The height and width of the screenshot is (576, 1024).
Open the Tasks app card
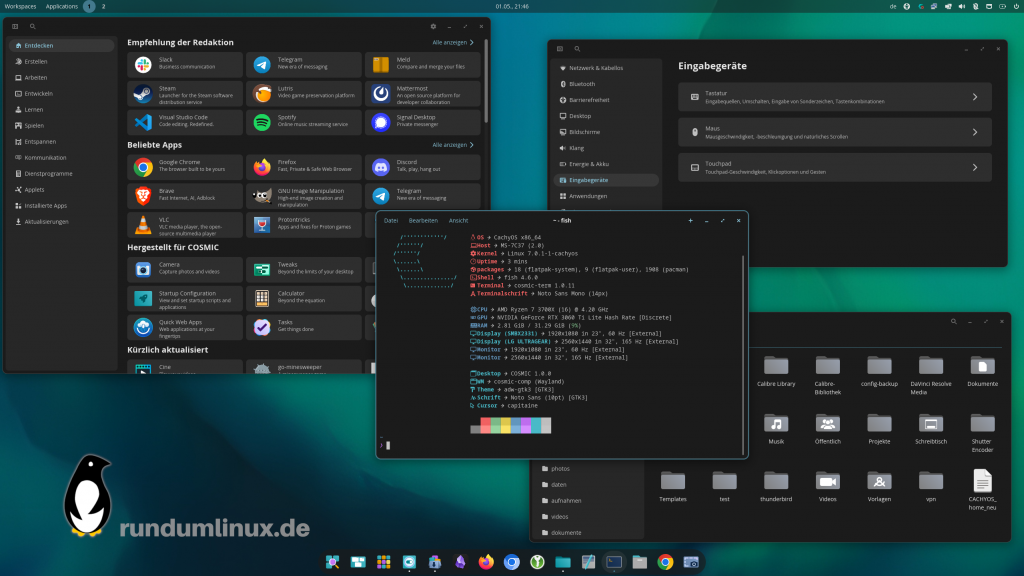pyautogui.click(x=304, y=327)
